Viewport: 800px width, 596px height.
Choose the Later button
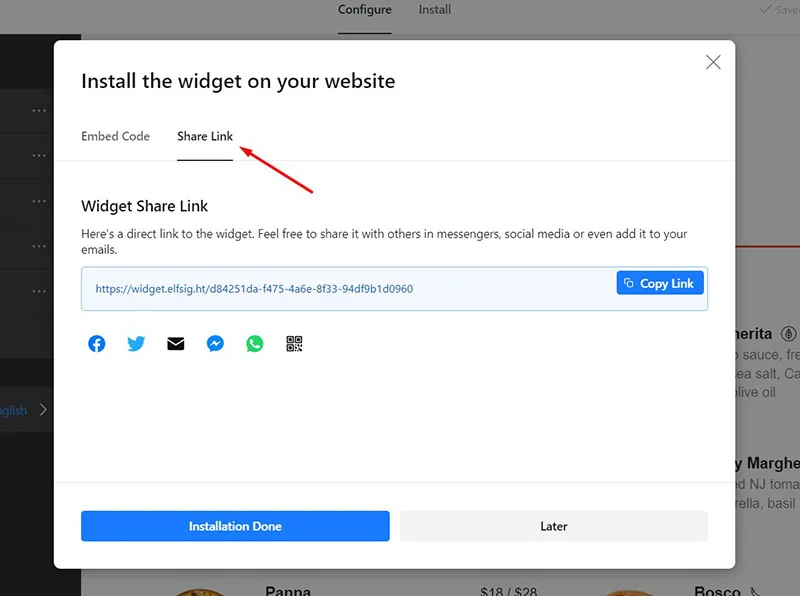pyautogui.click(x=554, y=526)
